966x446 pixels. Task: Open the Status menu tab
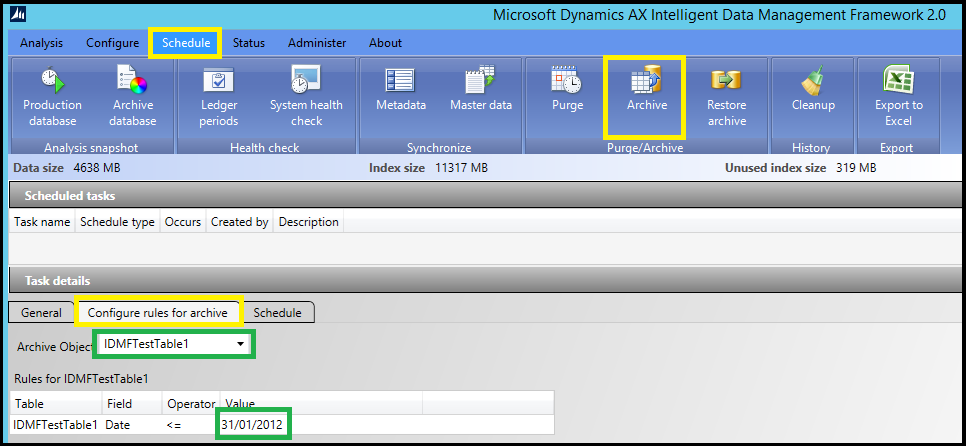coord(249,43)
